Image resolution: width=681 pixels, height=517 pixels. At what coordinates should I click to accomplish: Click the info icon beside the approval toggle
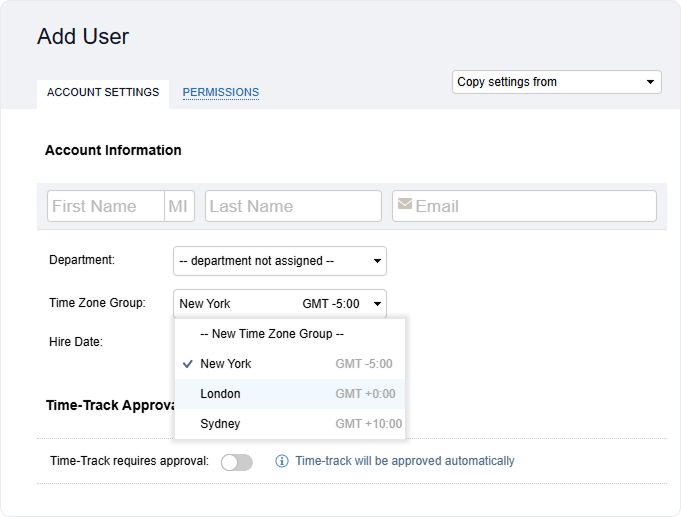click(281, 461)
